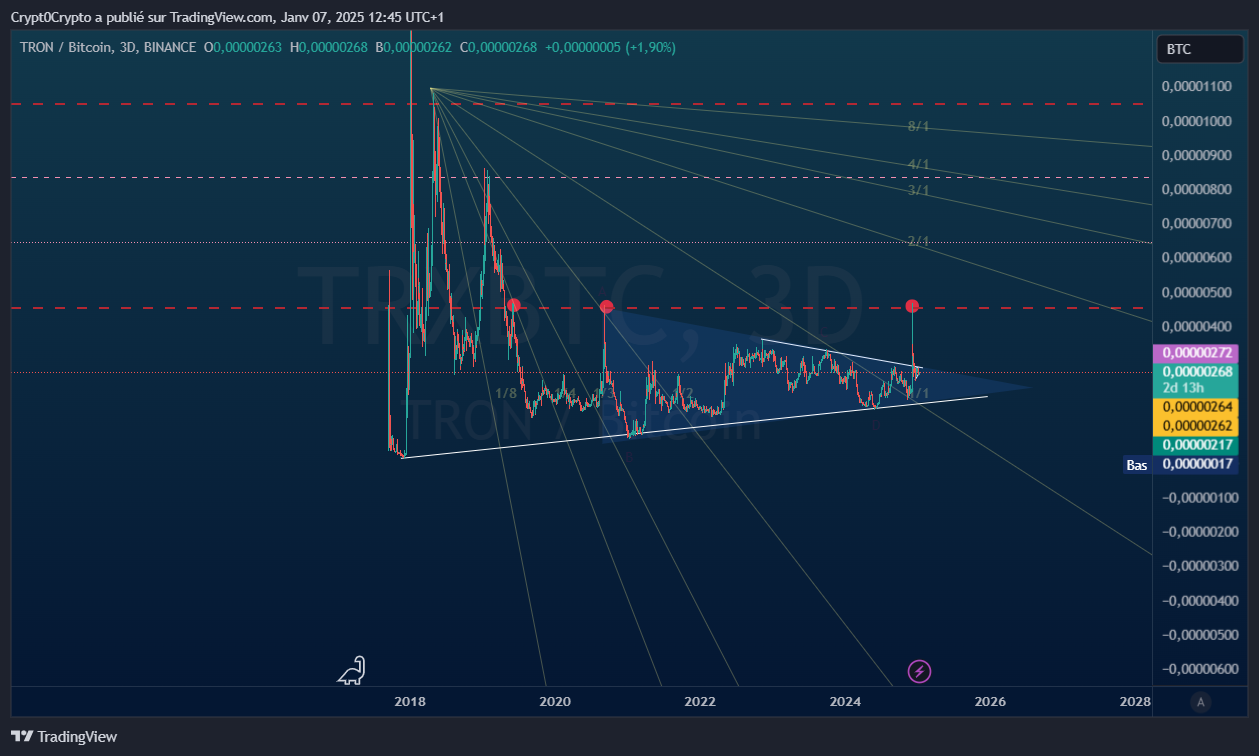The width and height of the screenshot is (1259, 756).
Task: Click the purple 0,00000272 price label
Action: 1196,353
